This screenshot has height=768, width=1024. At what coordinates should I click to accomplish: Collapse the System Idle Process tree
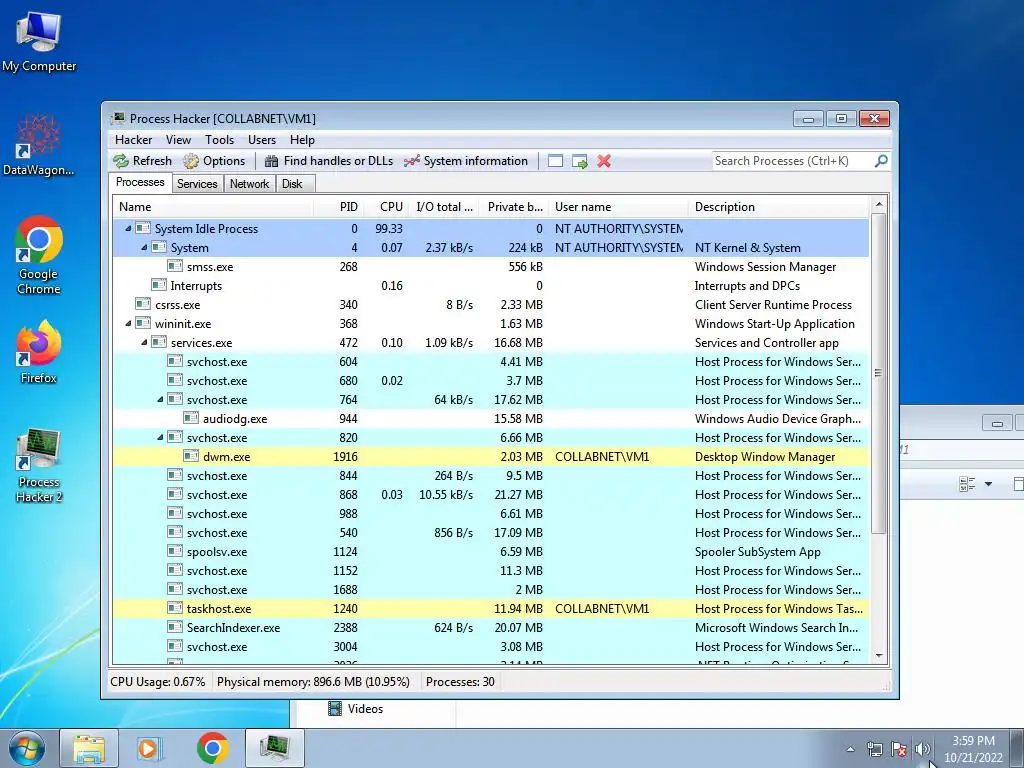coord(129,229)
